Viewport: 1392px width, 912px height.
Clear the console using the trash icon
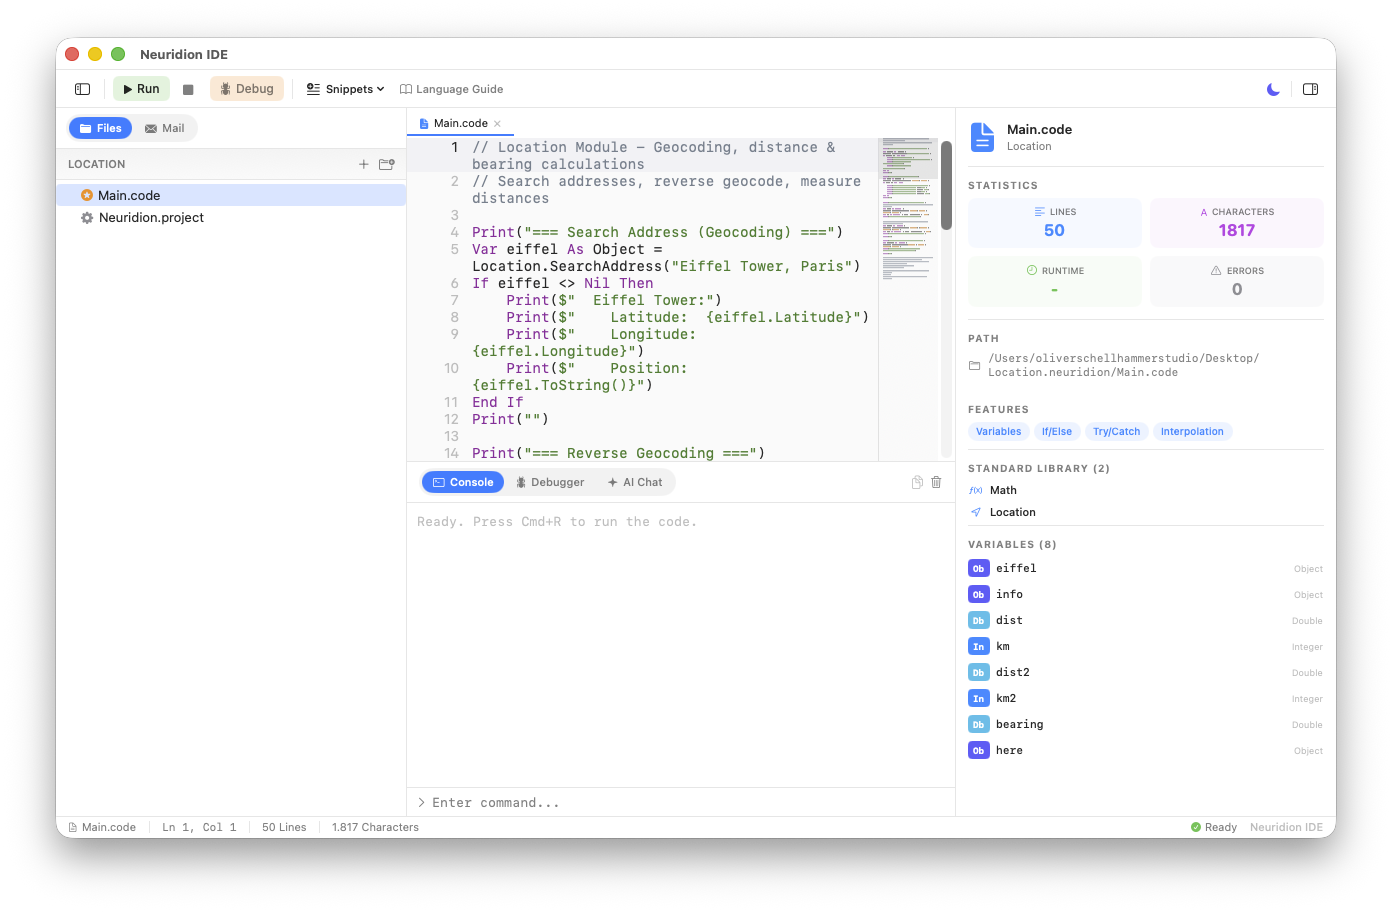pos(936,482)
